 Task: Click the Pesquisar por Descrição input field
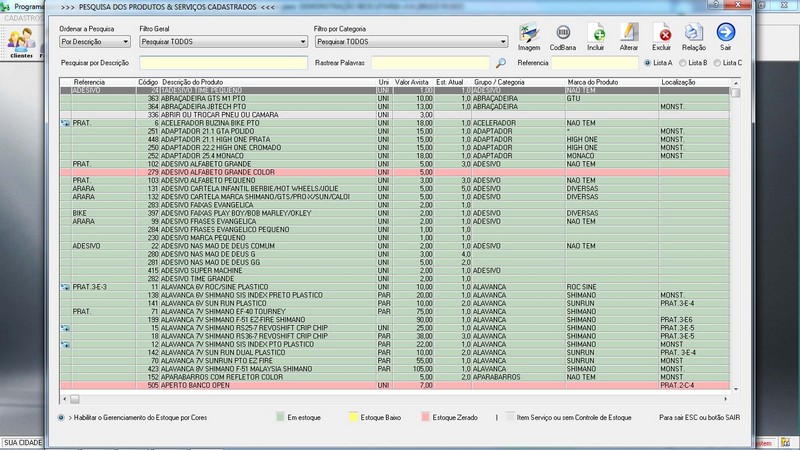click(x=223, y=63)
